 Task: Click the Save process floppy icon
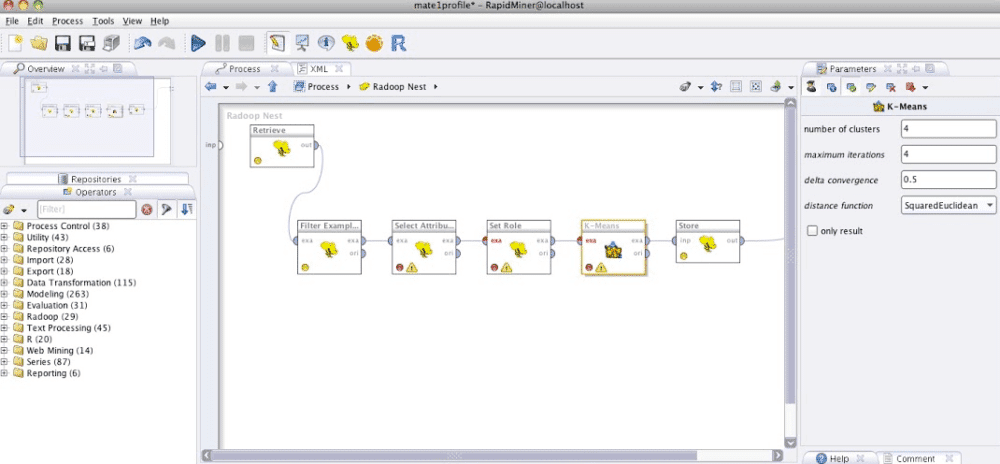[62, 43]
